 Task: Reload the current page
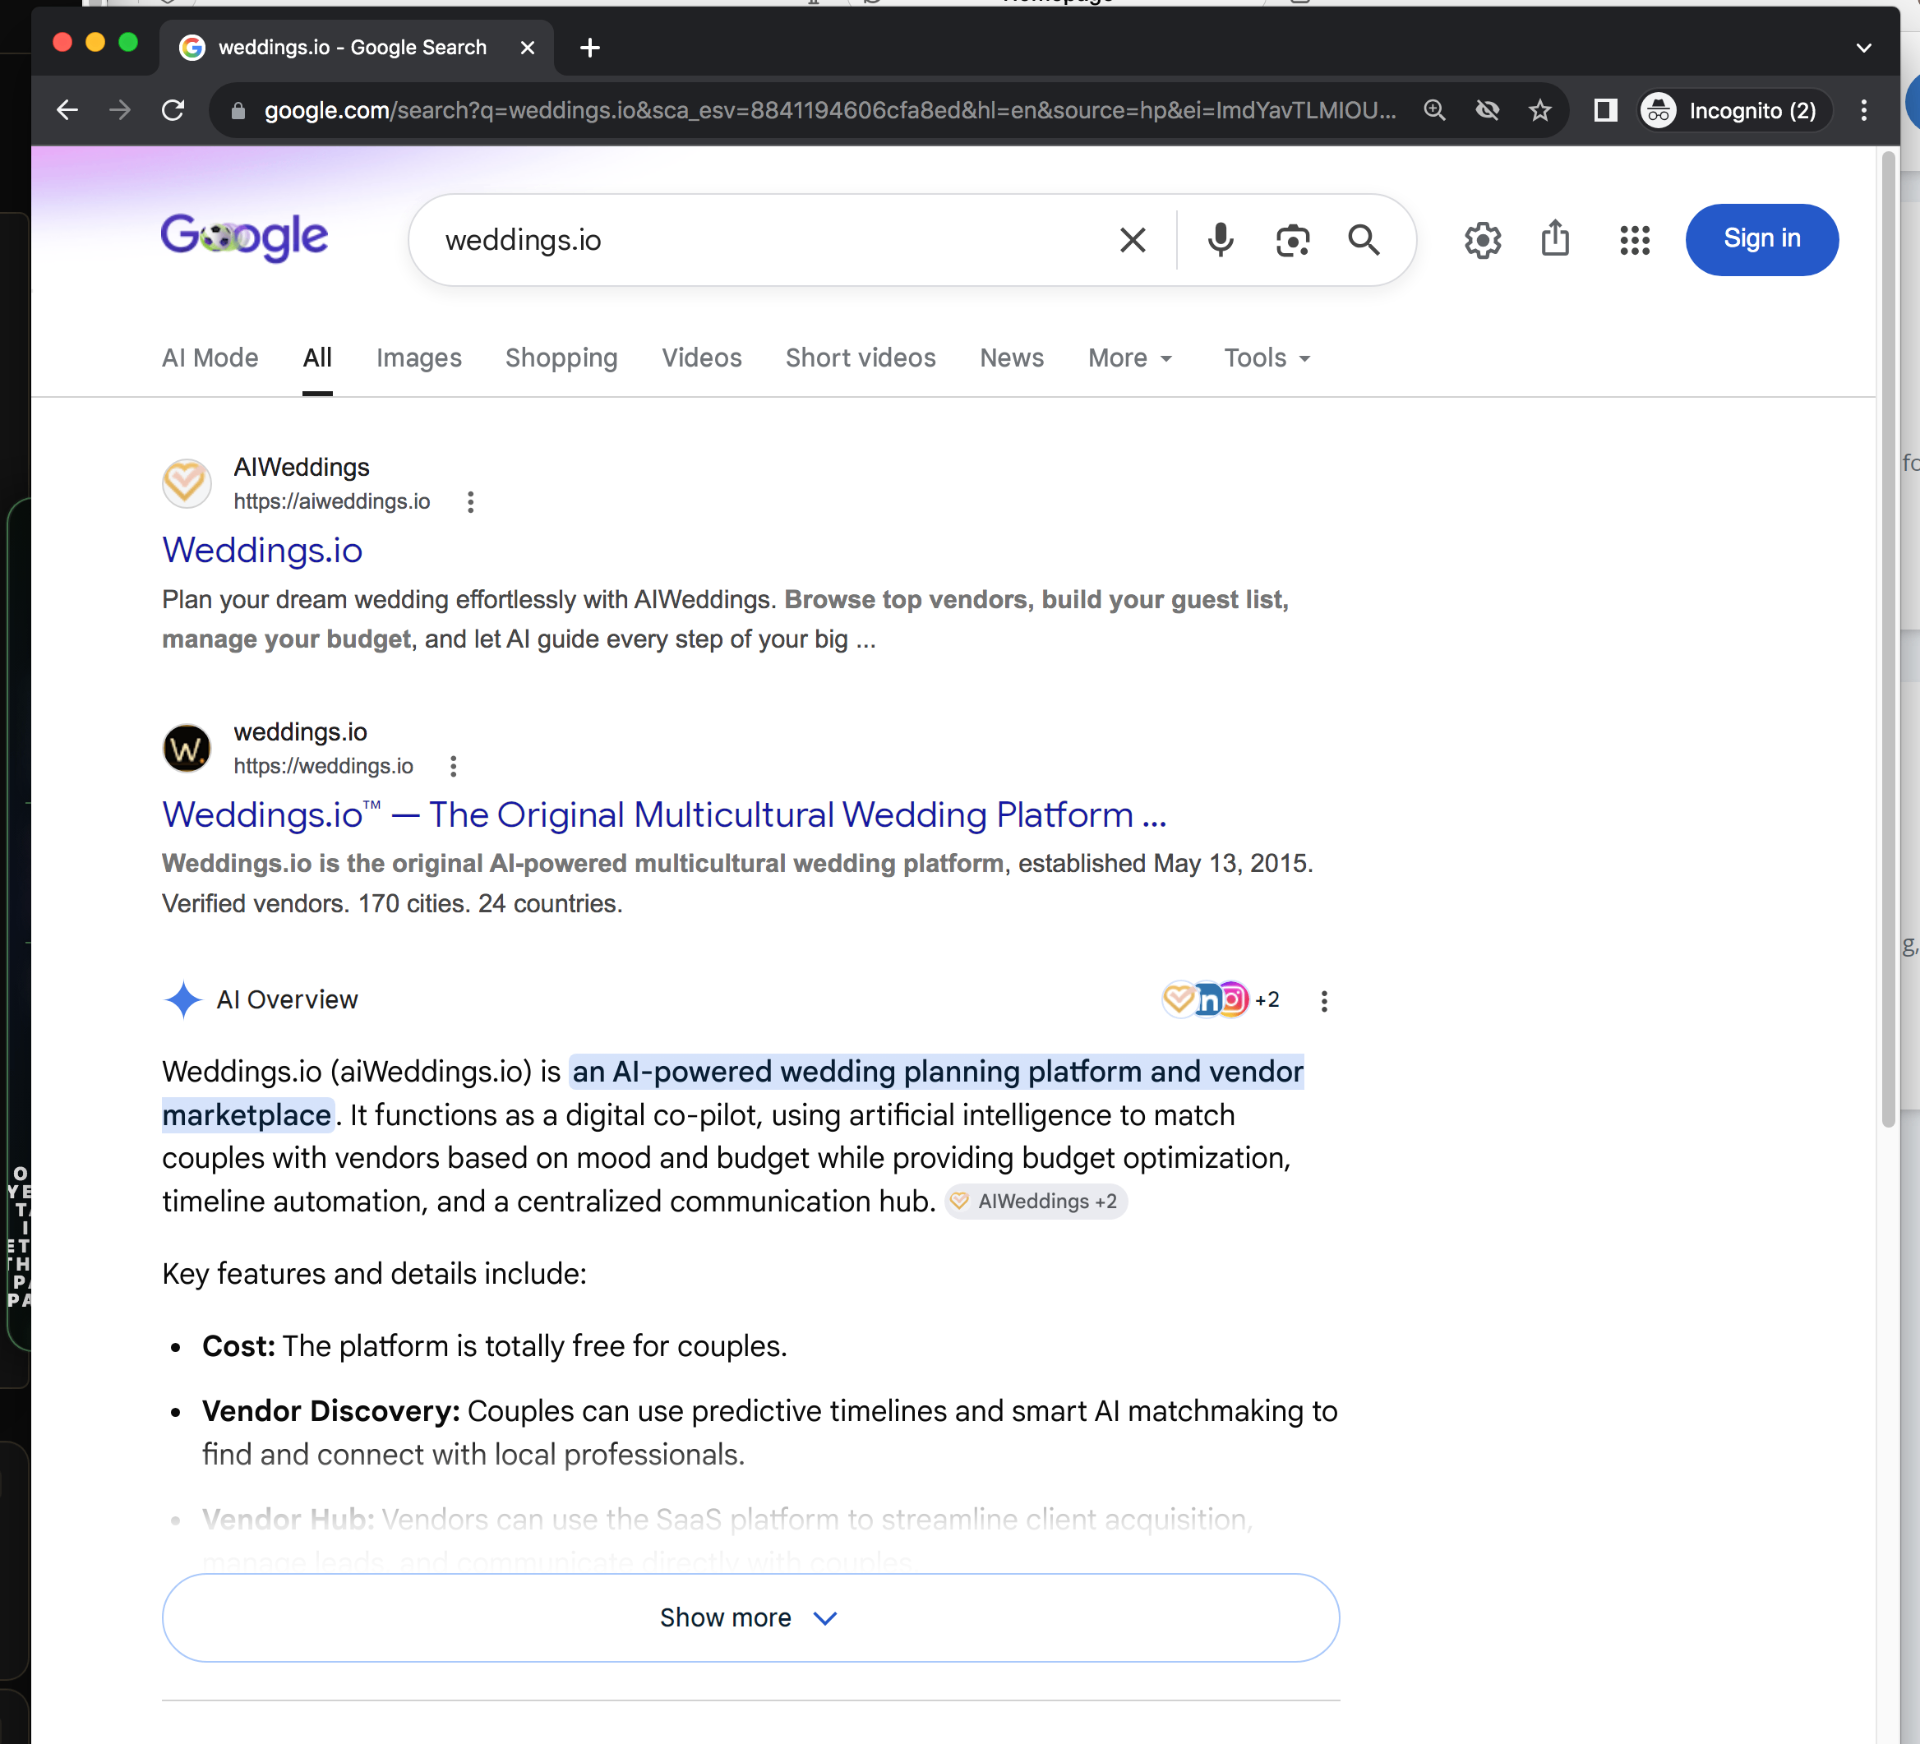(173, 110)
